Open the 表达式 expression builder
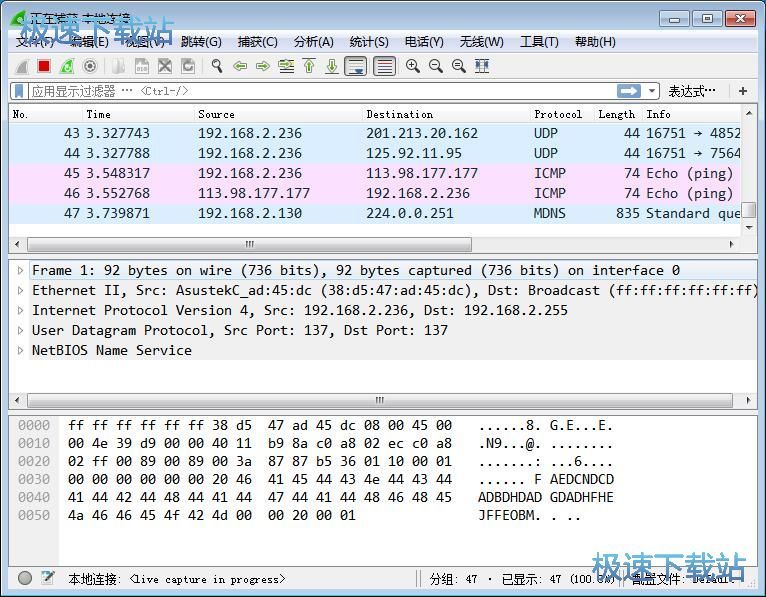 (x=692, y=91)
